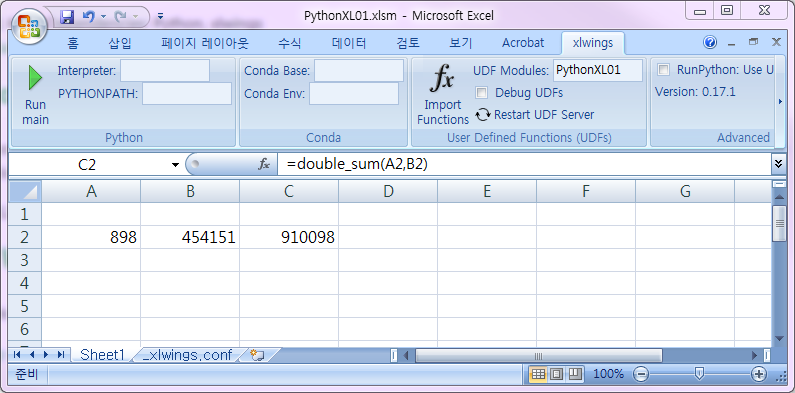This screenshot has height=393, width=795.
Task: Open the 페이지 레이아웃 tab
Action: pos(205,43)
